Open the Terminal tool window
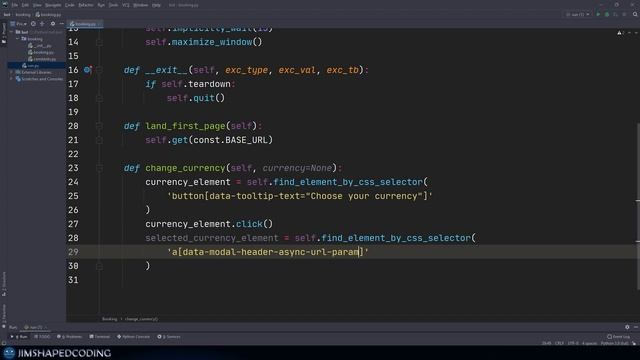Image resolution: width=640 pixels, height=360 pixels. 100,337
